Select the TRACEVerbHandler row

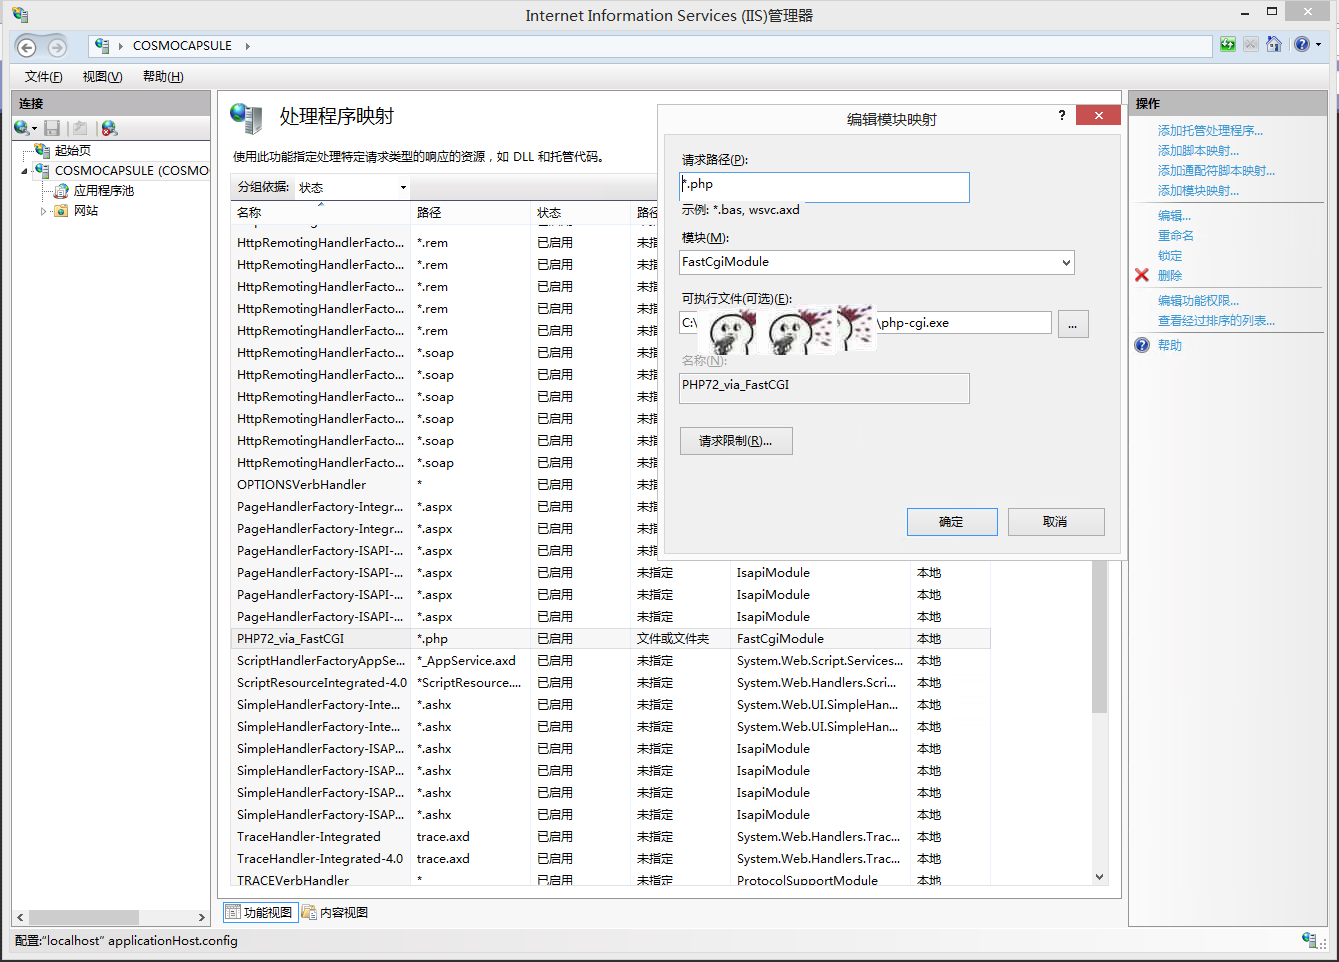click(x=610, y=879)
